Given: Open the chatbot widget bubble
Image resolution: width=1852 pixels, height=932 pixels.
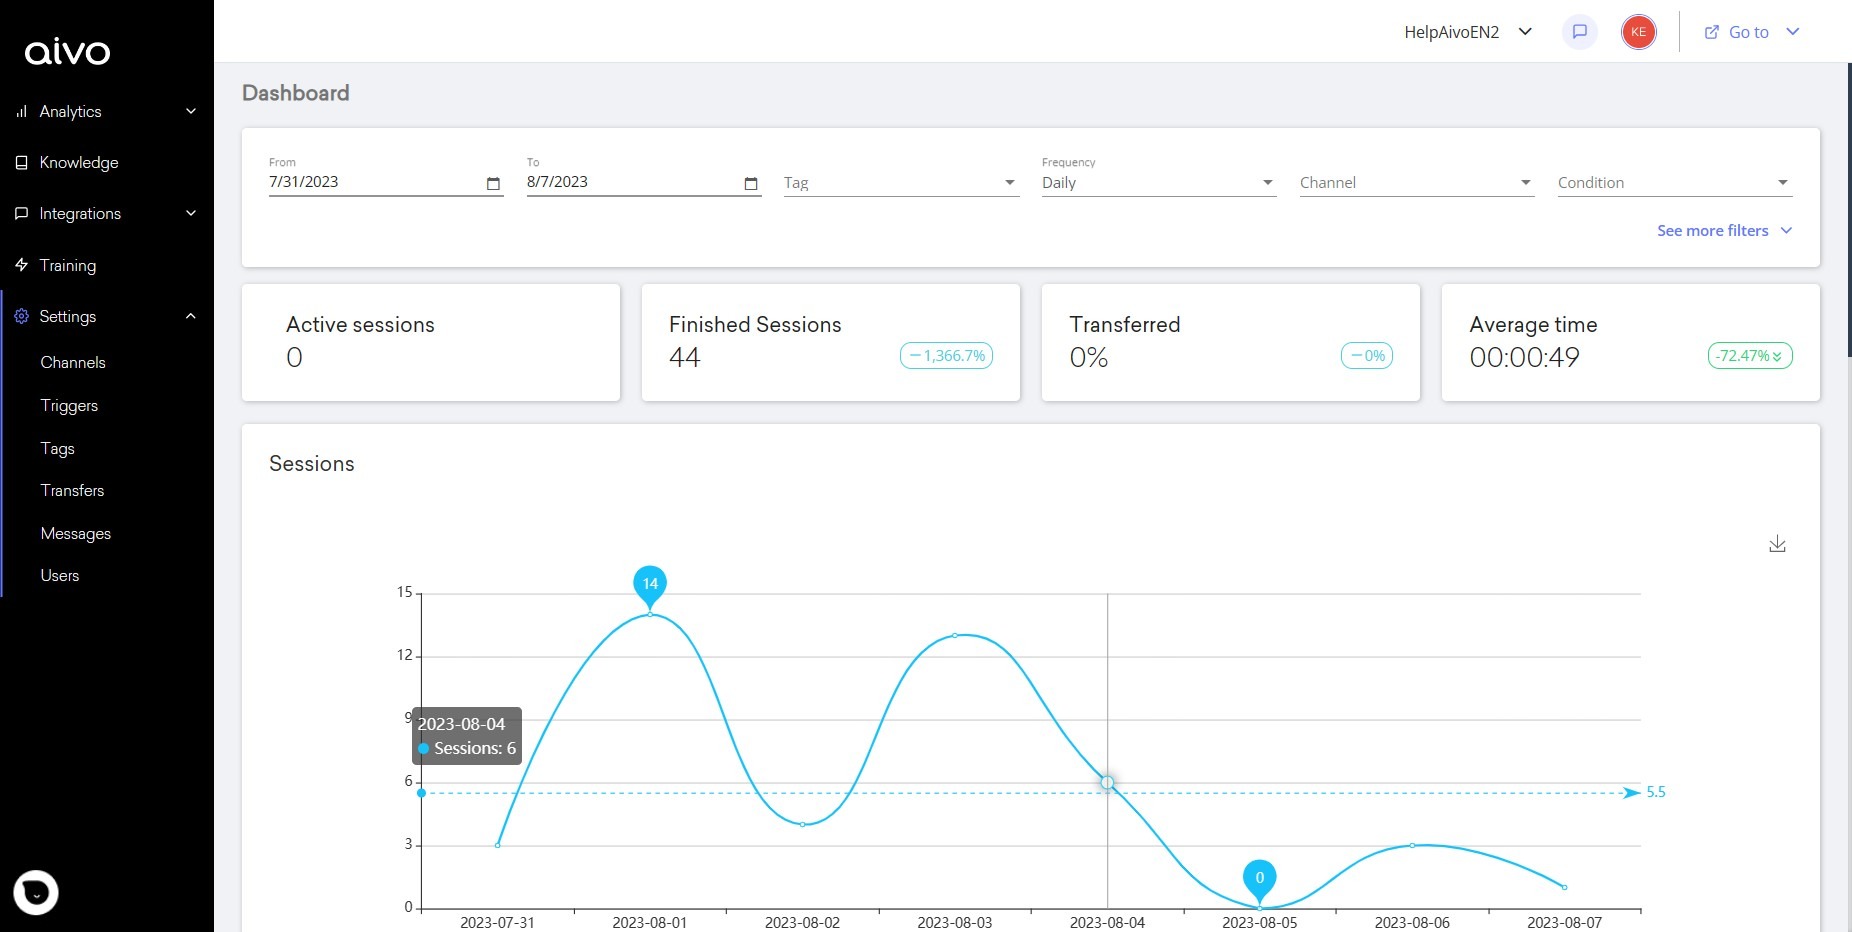Looking at the screenshot, I should (x=36, y=892).
